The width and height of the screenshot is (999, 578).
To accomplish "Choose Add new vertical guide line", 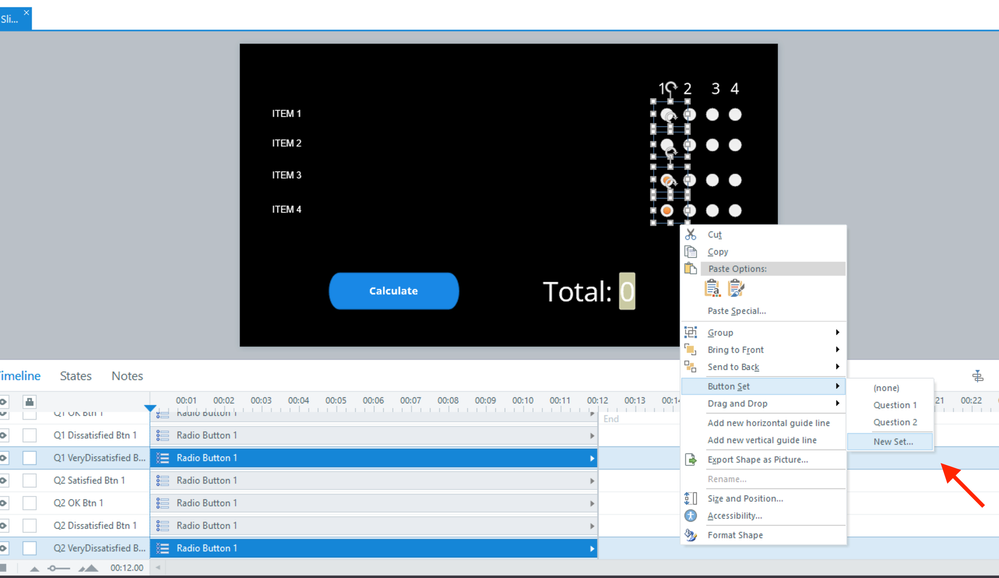I will coord(763,440).
